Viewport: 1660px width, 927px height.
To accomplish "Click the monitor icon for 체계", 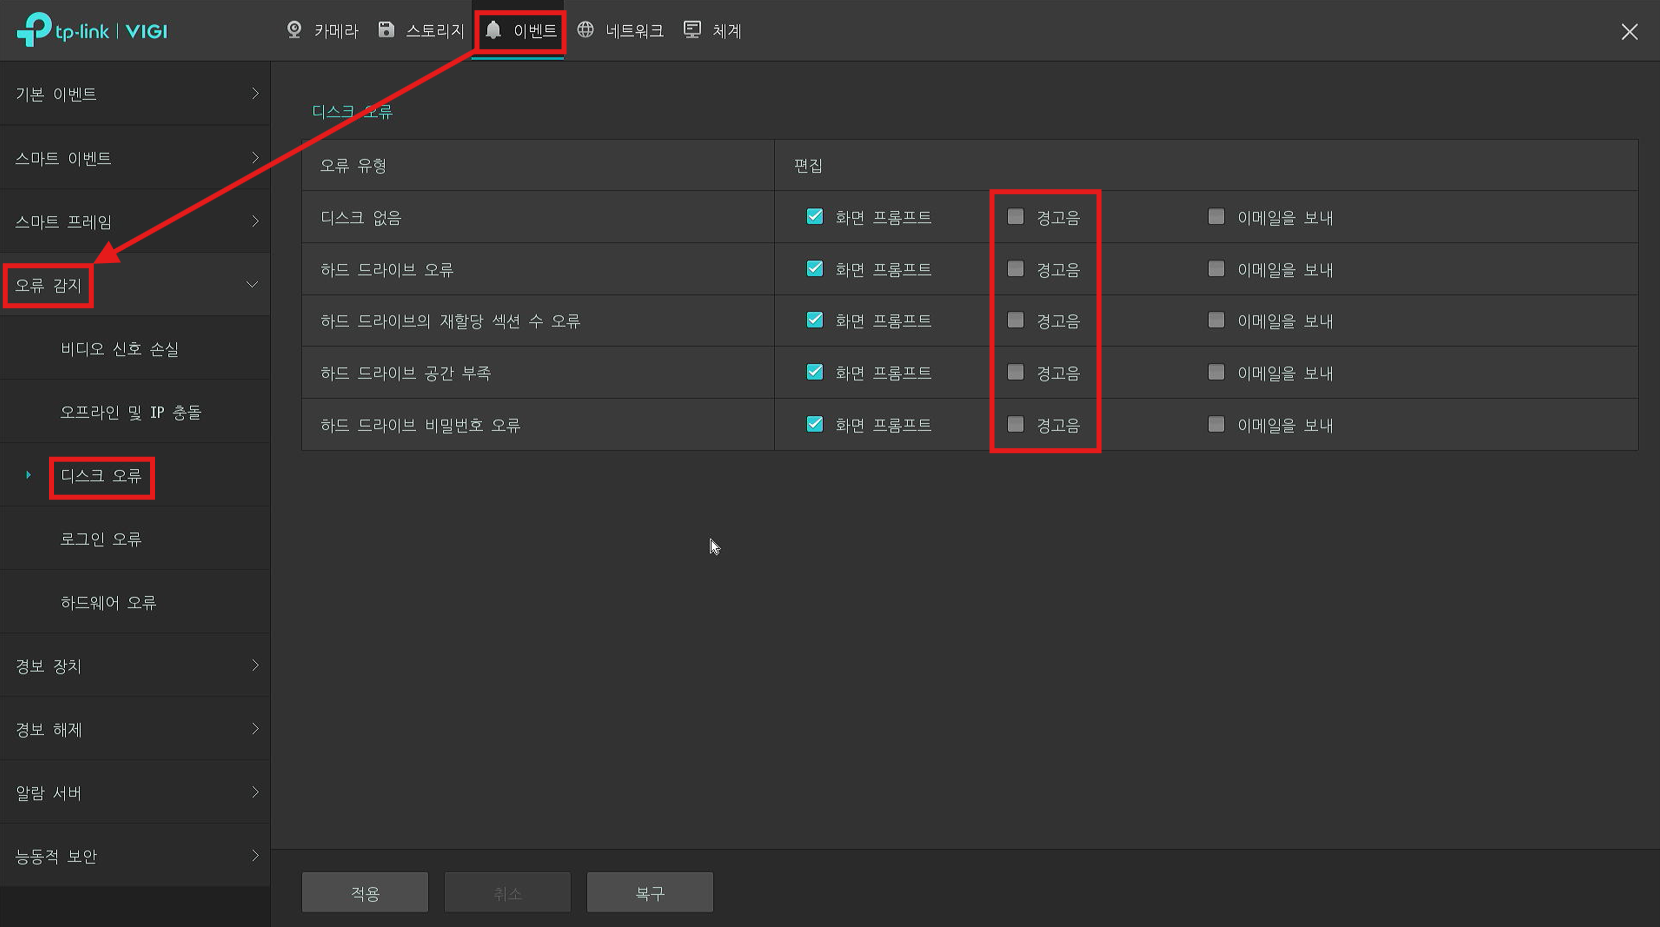I will (692, 30).
